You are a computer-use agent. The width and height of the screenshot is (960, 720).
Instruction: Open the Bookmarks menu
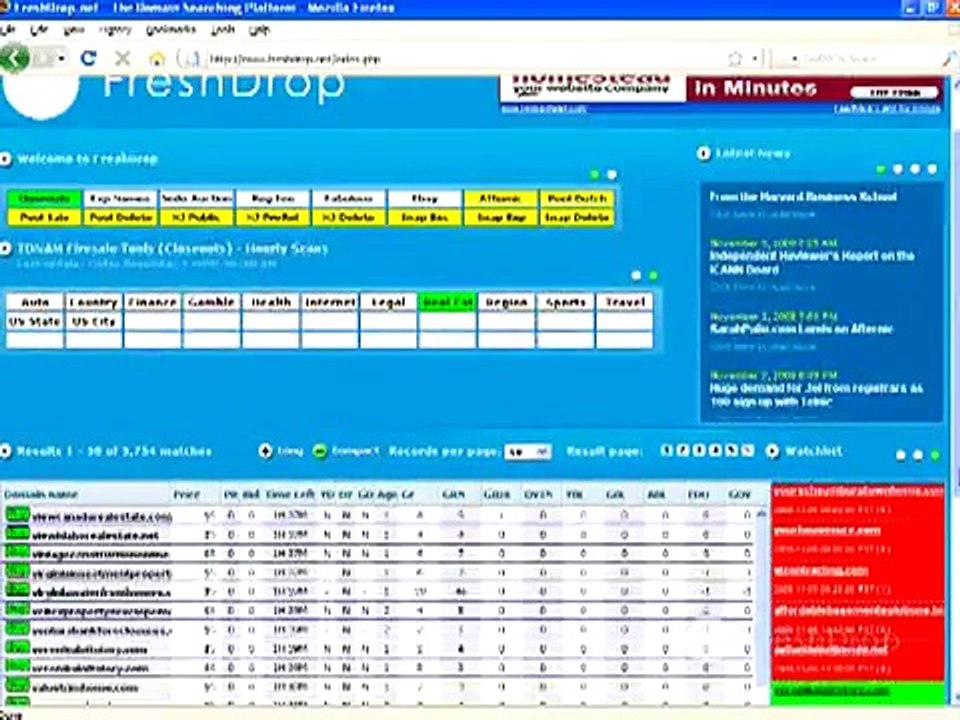pyautogui.click(x=171, y=29)
